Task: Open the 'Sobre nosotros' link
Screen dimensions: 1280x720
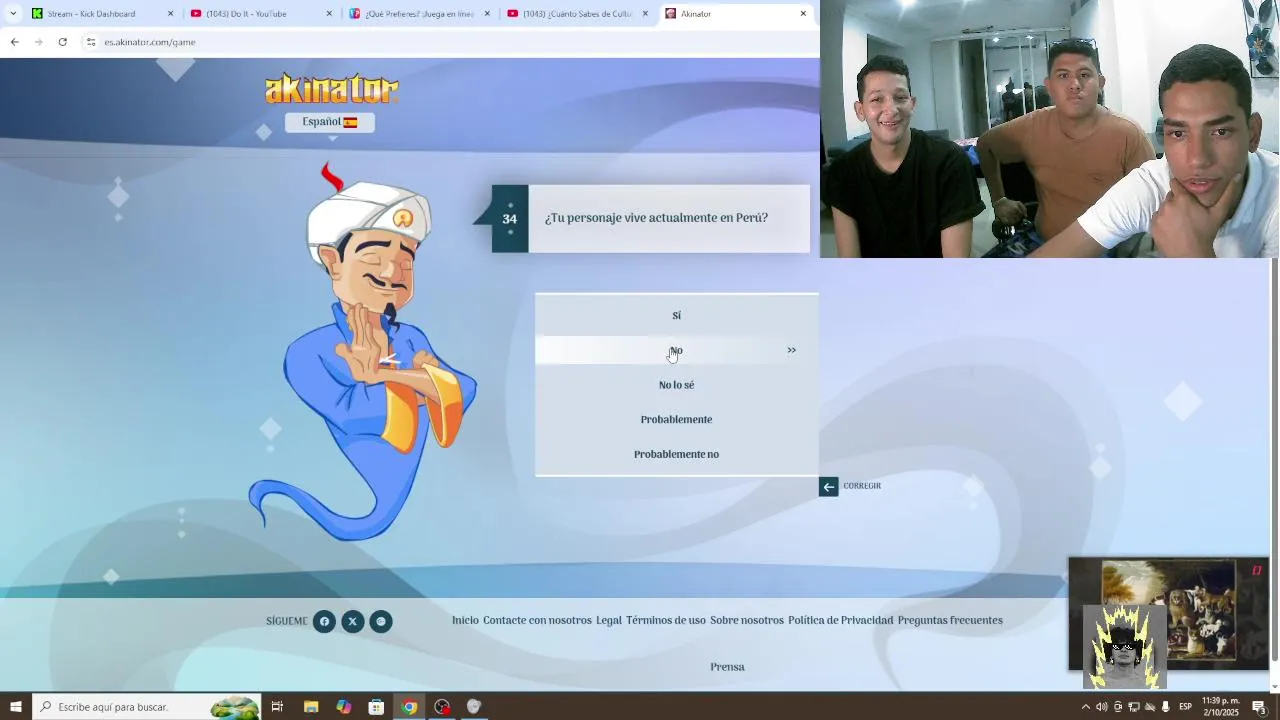Action: pyautogui.click(x=747, y=620)
